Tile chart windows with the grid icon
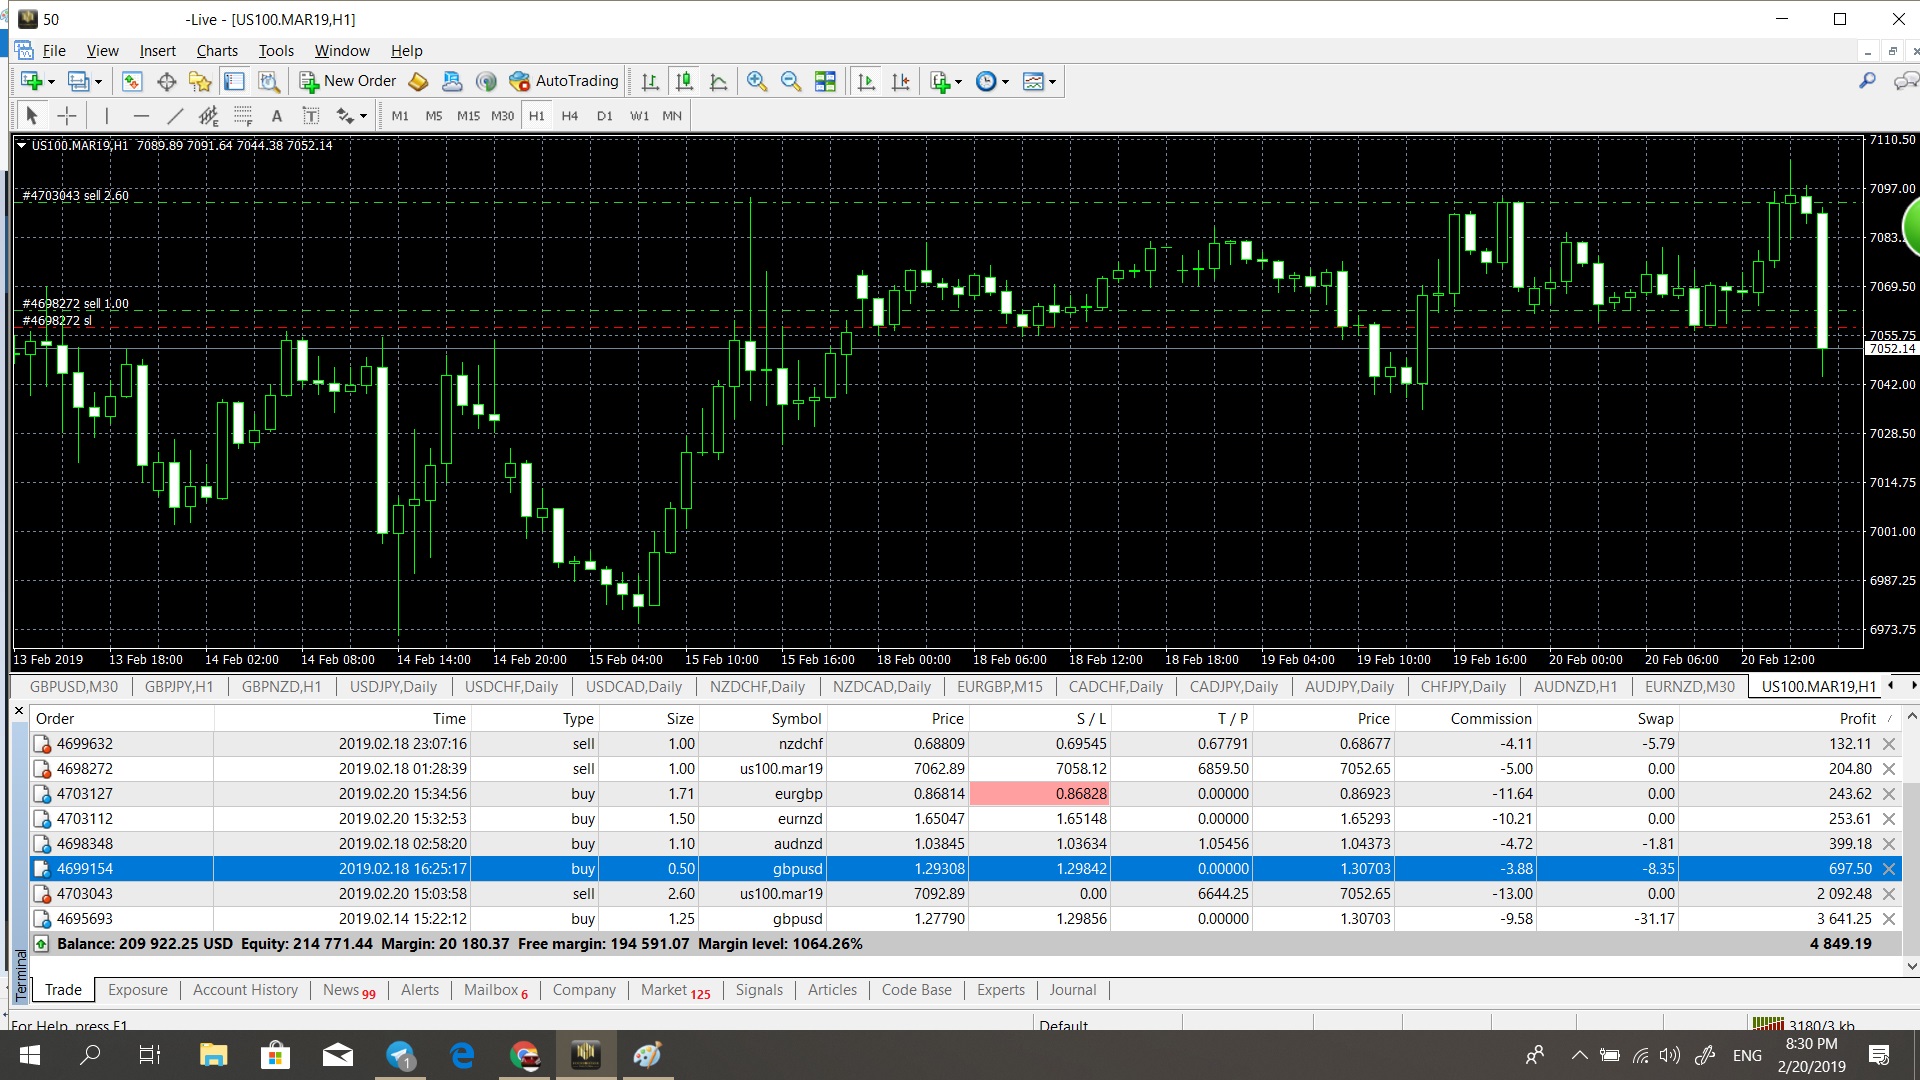Screen dimensions: 1920x1080 [x=825, y=82]
